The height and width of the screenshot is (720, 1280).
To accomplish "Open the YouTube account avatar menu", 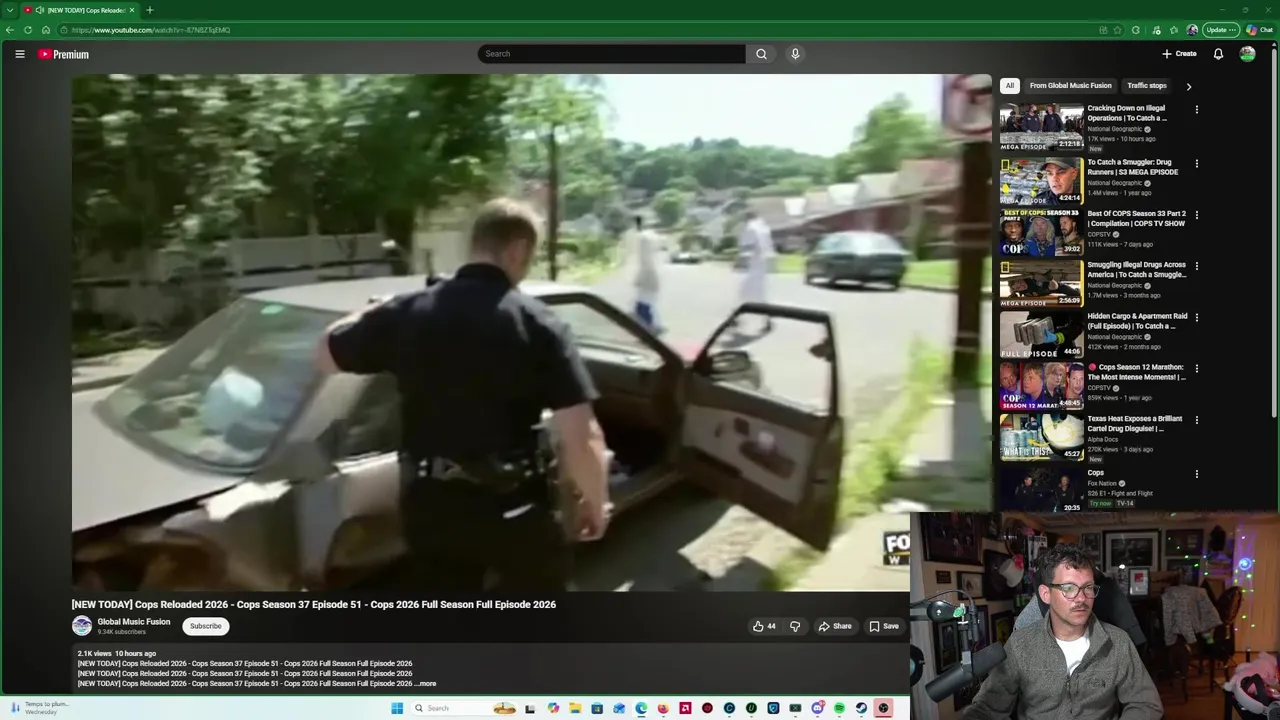I will [x=1247, y=54].
